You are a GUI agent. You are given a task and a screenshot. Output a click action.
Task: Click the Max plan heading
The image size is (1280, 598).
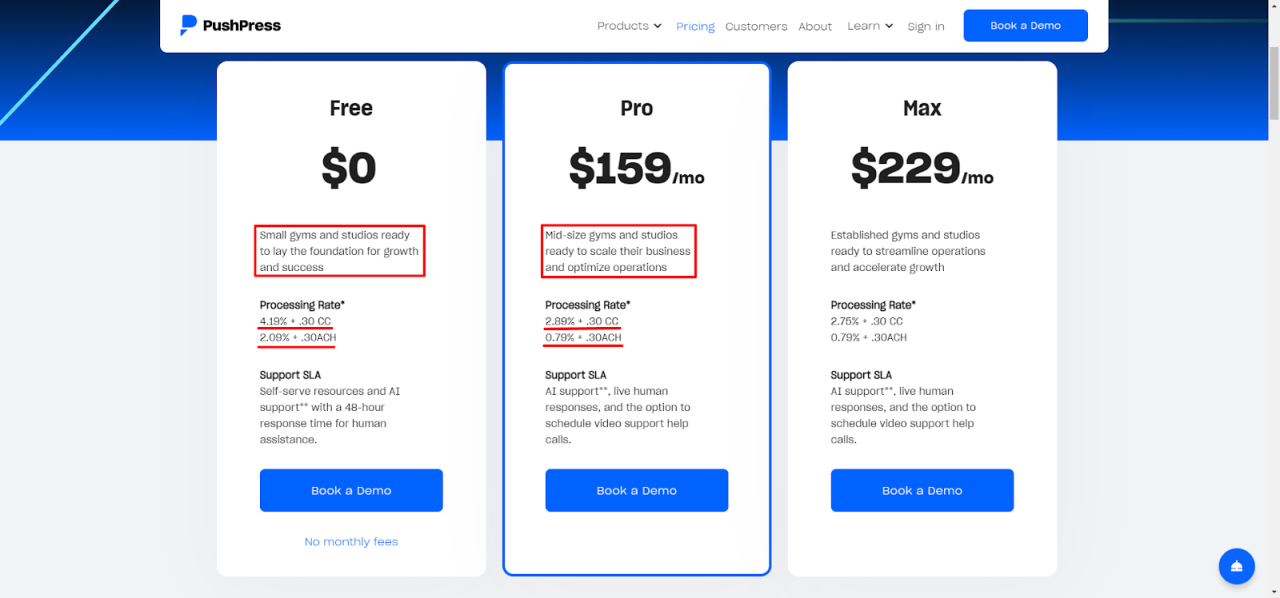tap(922, 108)
